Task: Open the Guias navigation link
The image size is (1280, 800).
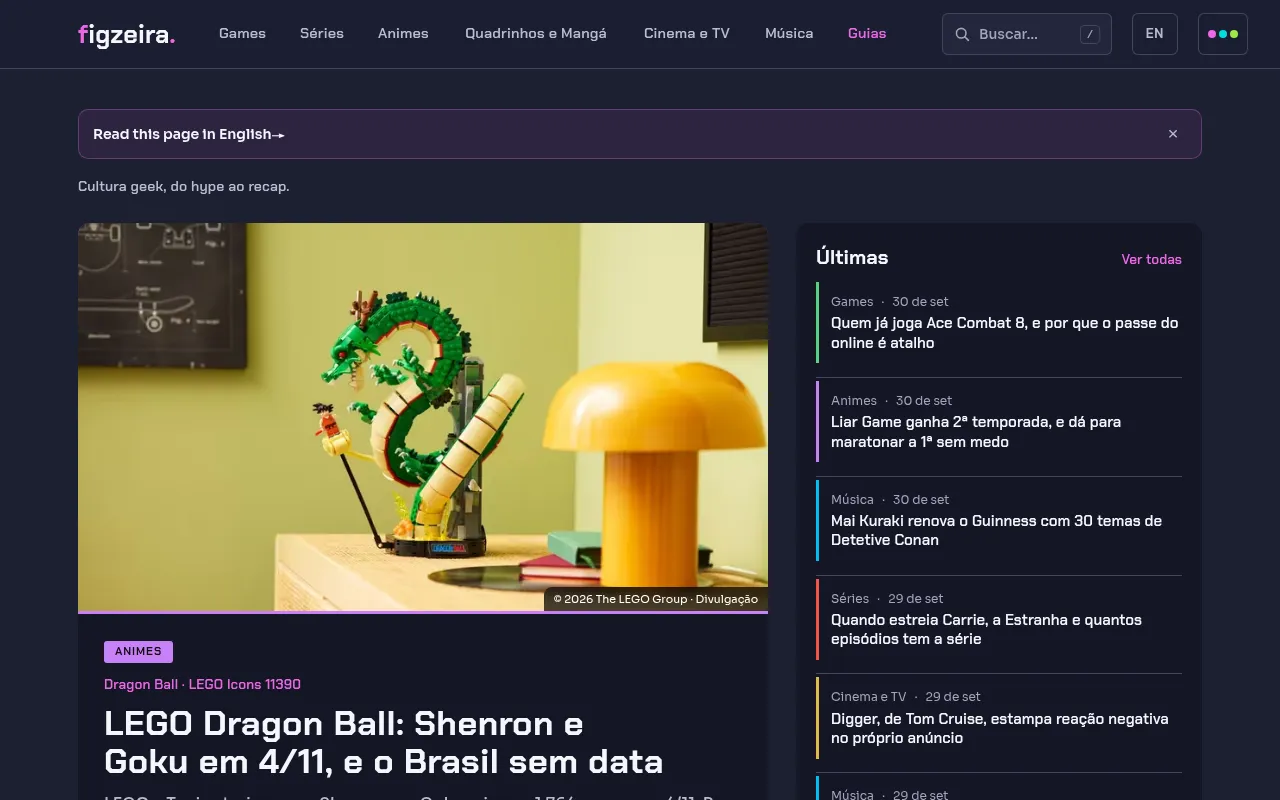Action: (867, 34)
